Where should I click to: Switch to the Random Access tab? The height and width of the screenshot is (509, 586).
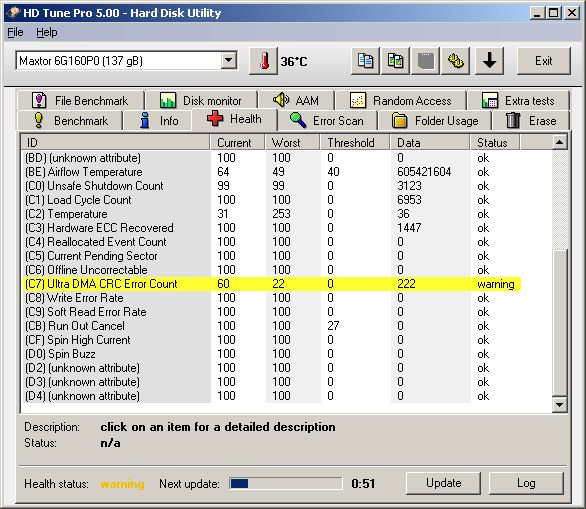point(401,101)
